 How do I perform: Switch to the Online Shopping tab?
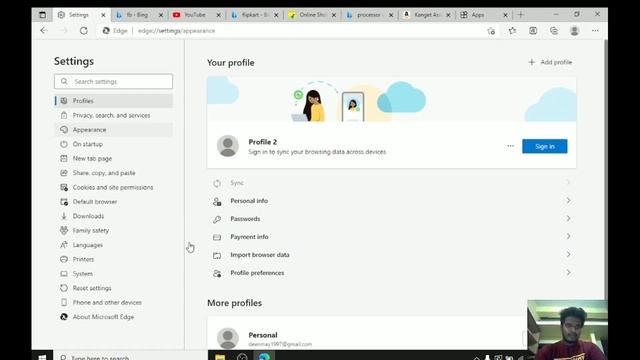click(312, 15)
